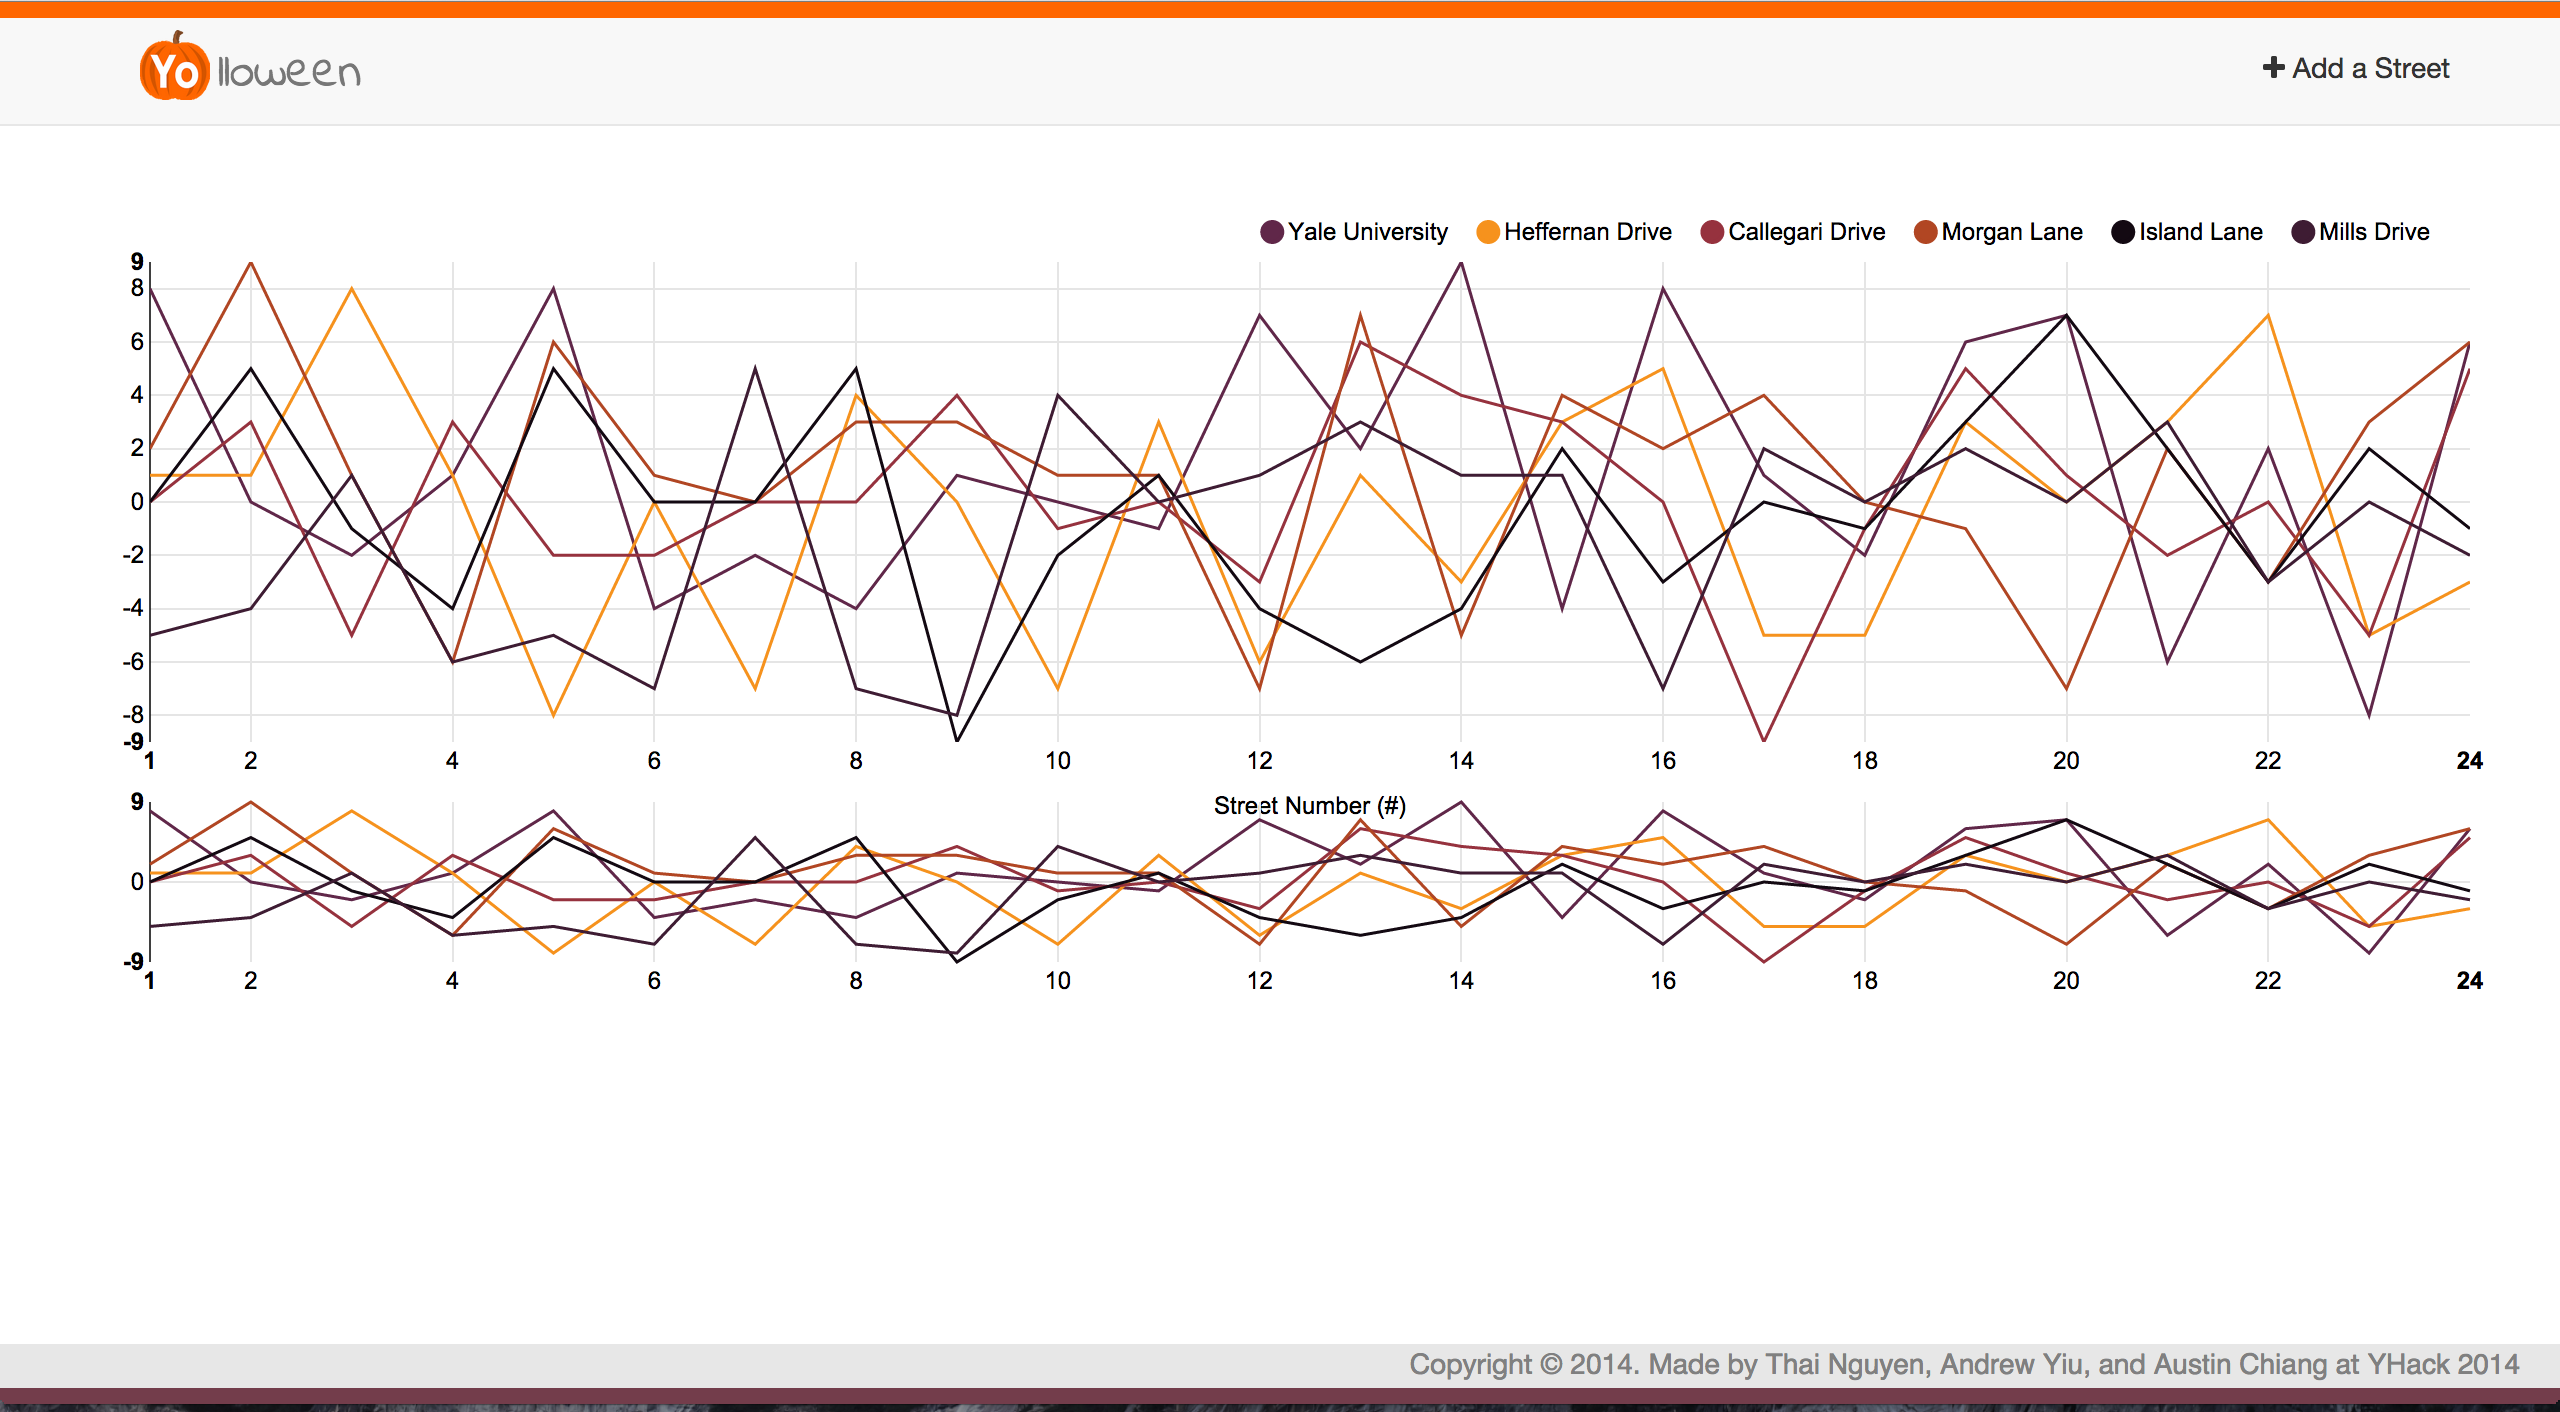The width and height of the screenshot is (2560, 1412).
Task: Click the Add a Street link
Action: tap(2370, 68)
